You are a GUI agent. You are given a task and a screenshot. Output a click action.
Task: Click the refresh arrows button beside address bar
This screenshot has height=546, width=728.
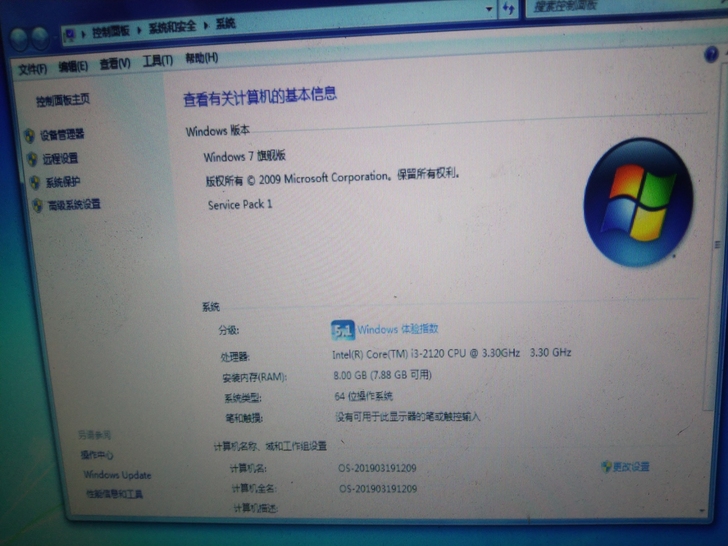[509, 8]
